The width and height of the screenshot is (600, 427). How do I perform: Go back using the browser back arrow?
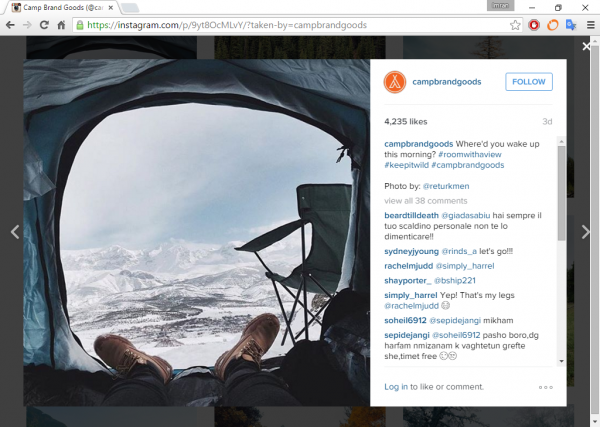point(10,25)
